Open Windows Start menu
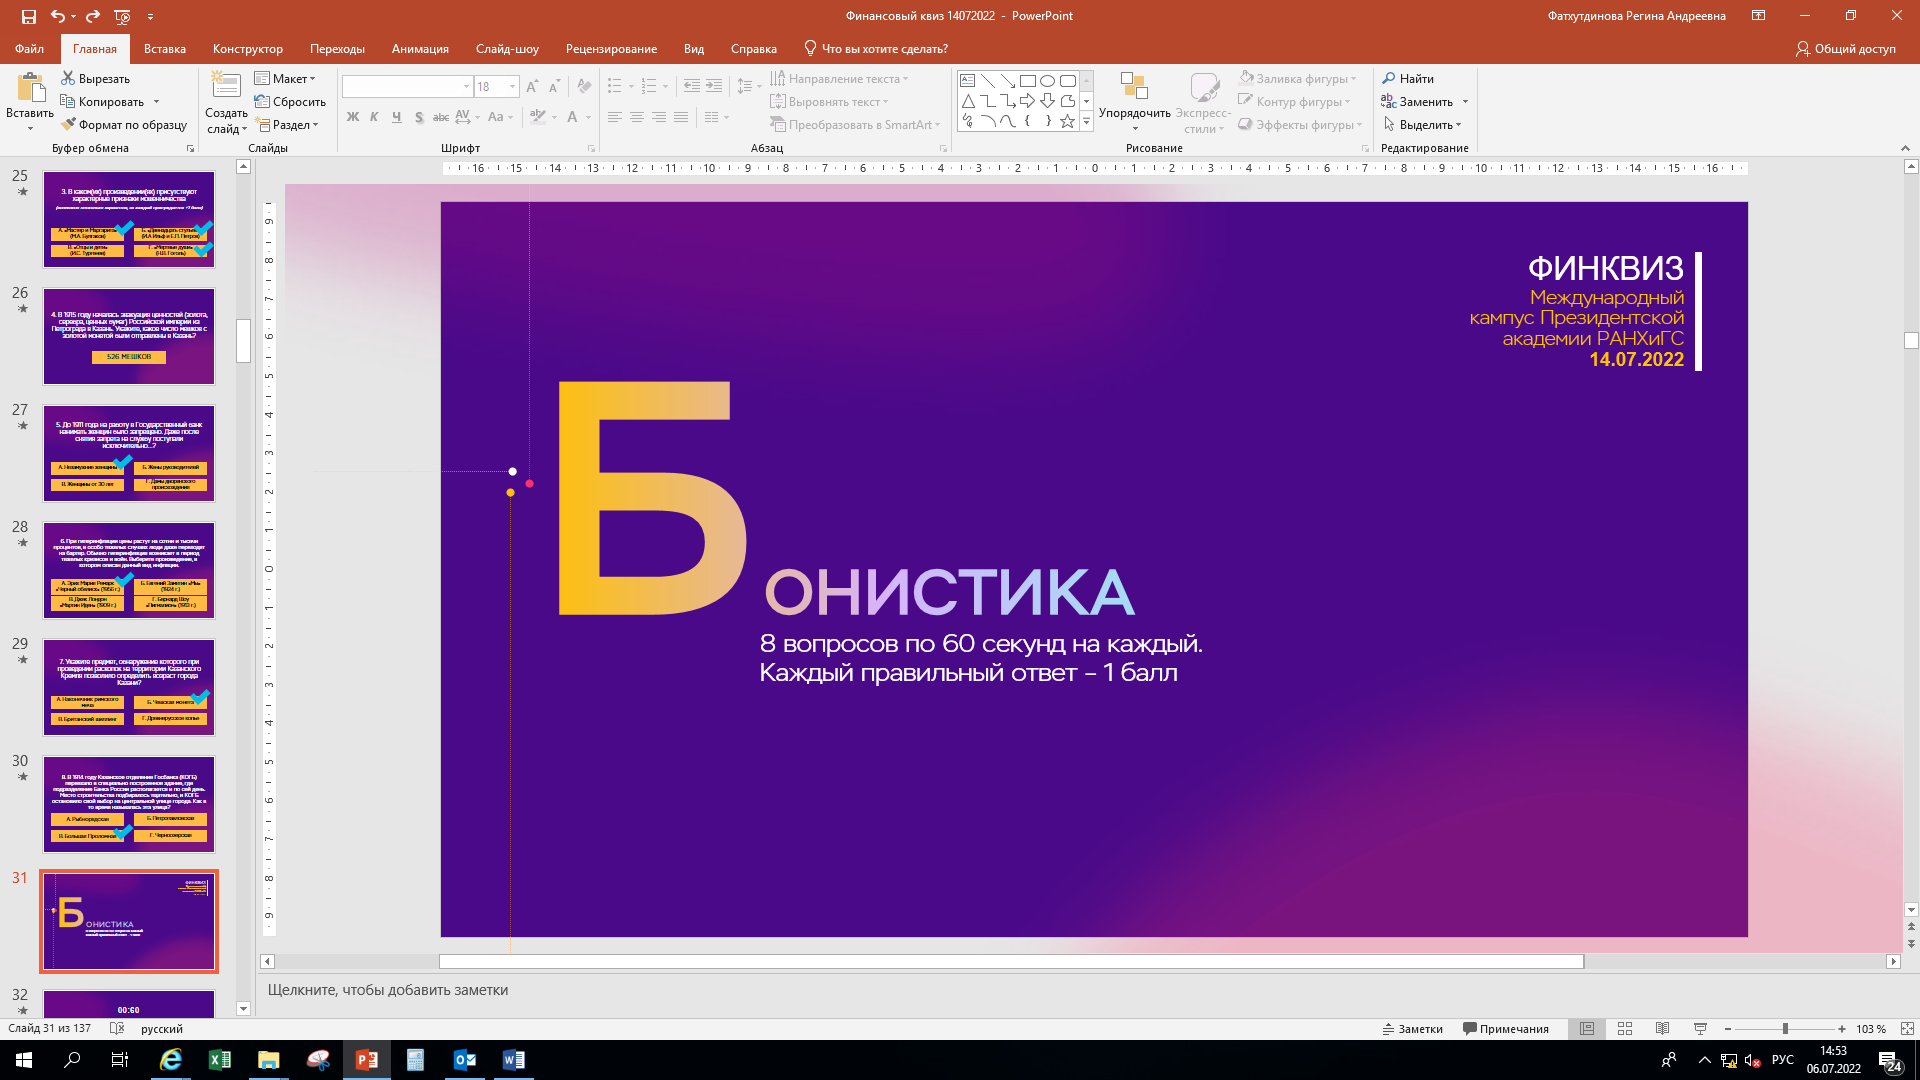 click(x=24, y=1060)
